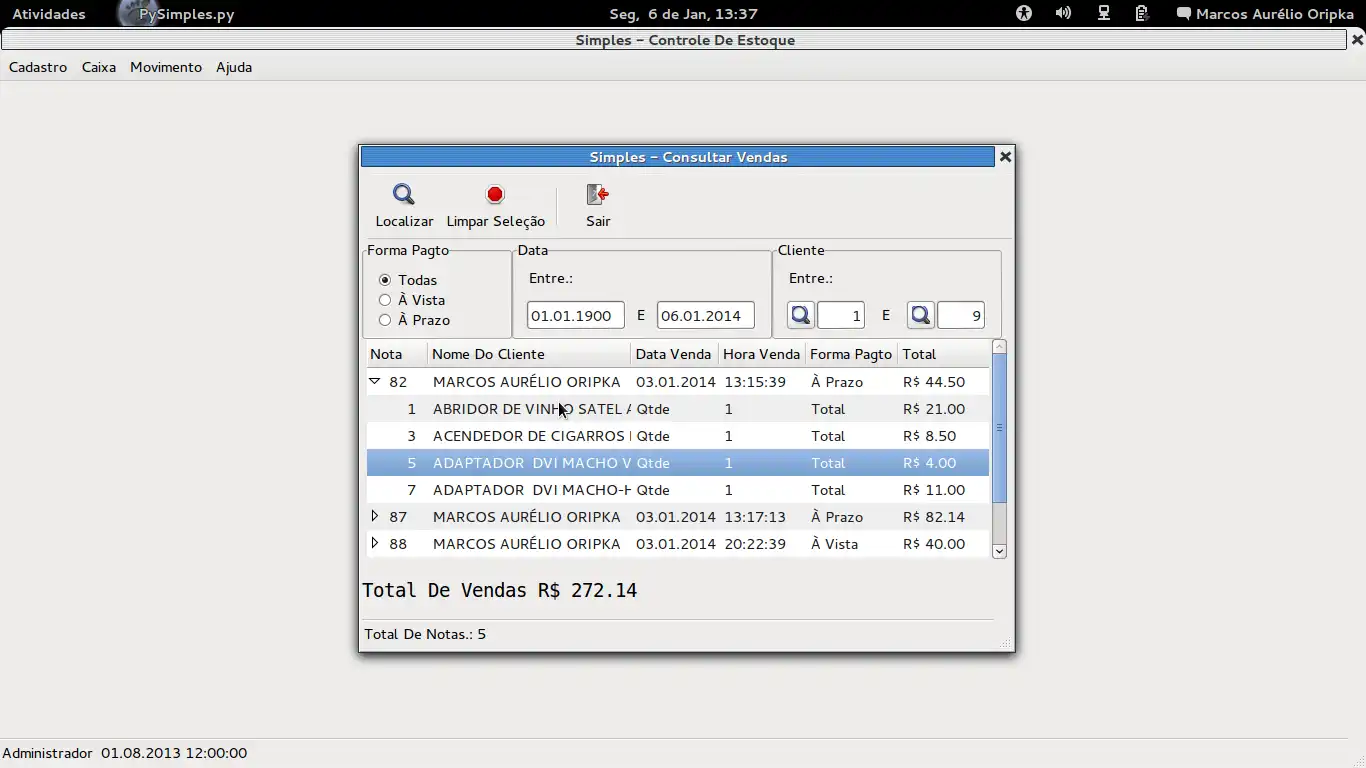Click chat bubble icon beside Marcos Aurélio Oripka
Image resolution: width=1366 pixels, height=768 pixels.
coord(1184,14)
